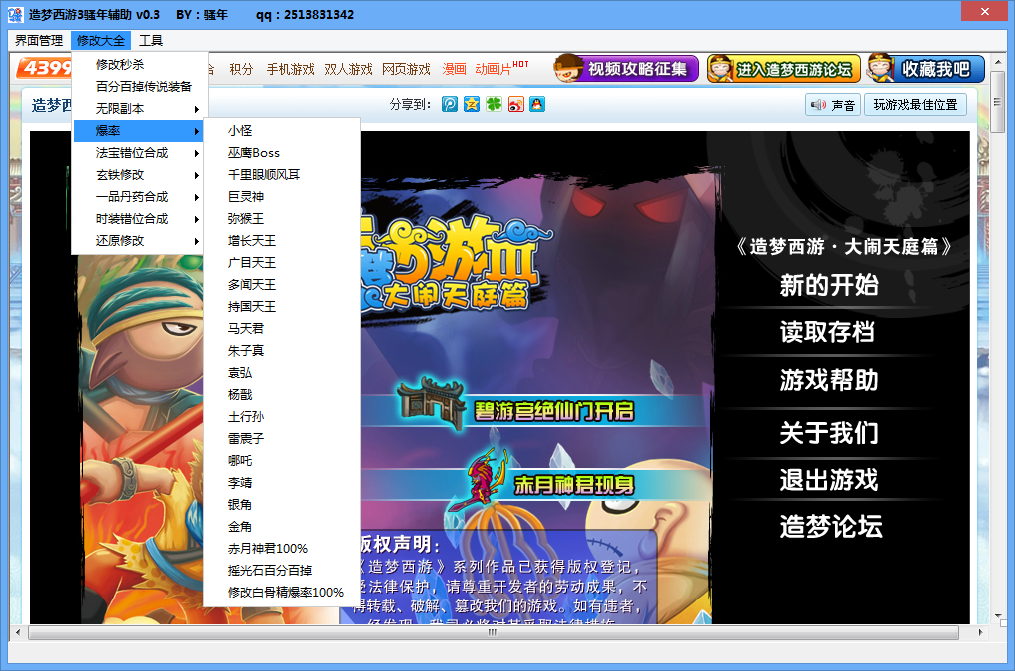Click the 4399 logo

coord(44,68)
